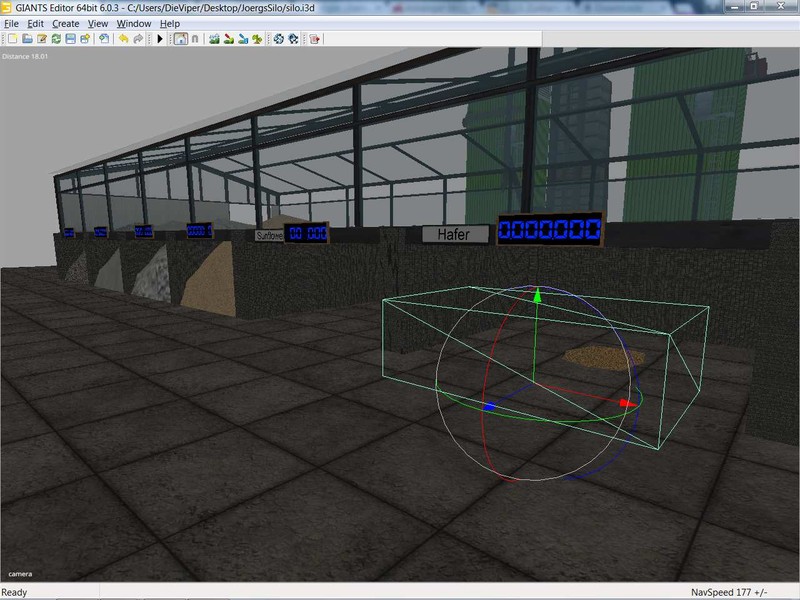This screenshot has width=800, height=600.
Task: Open the Create menu
Action: 65,23
